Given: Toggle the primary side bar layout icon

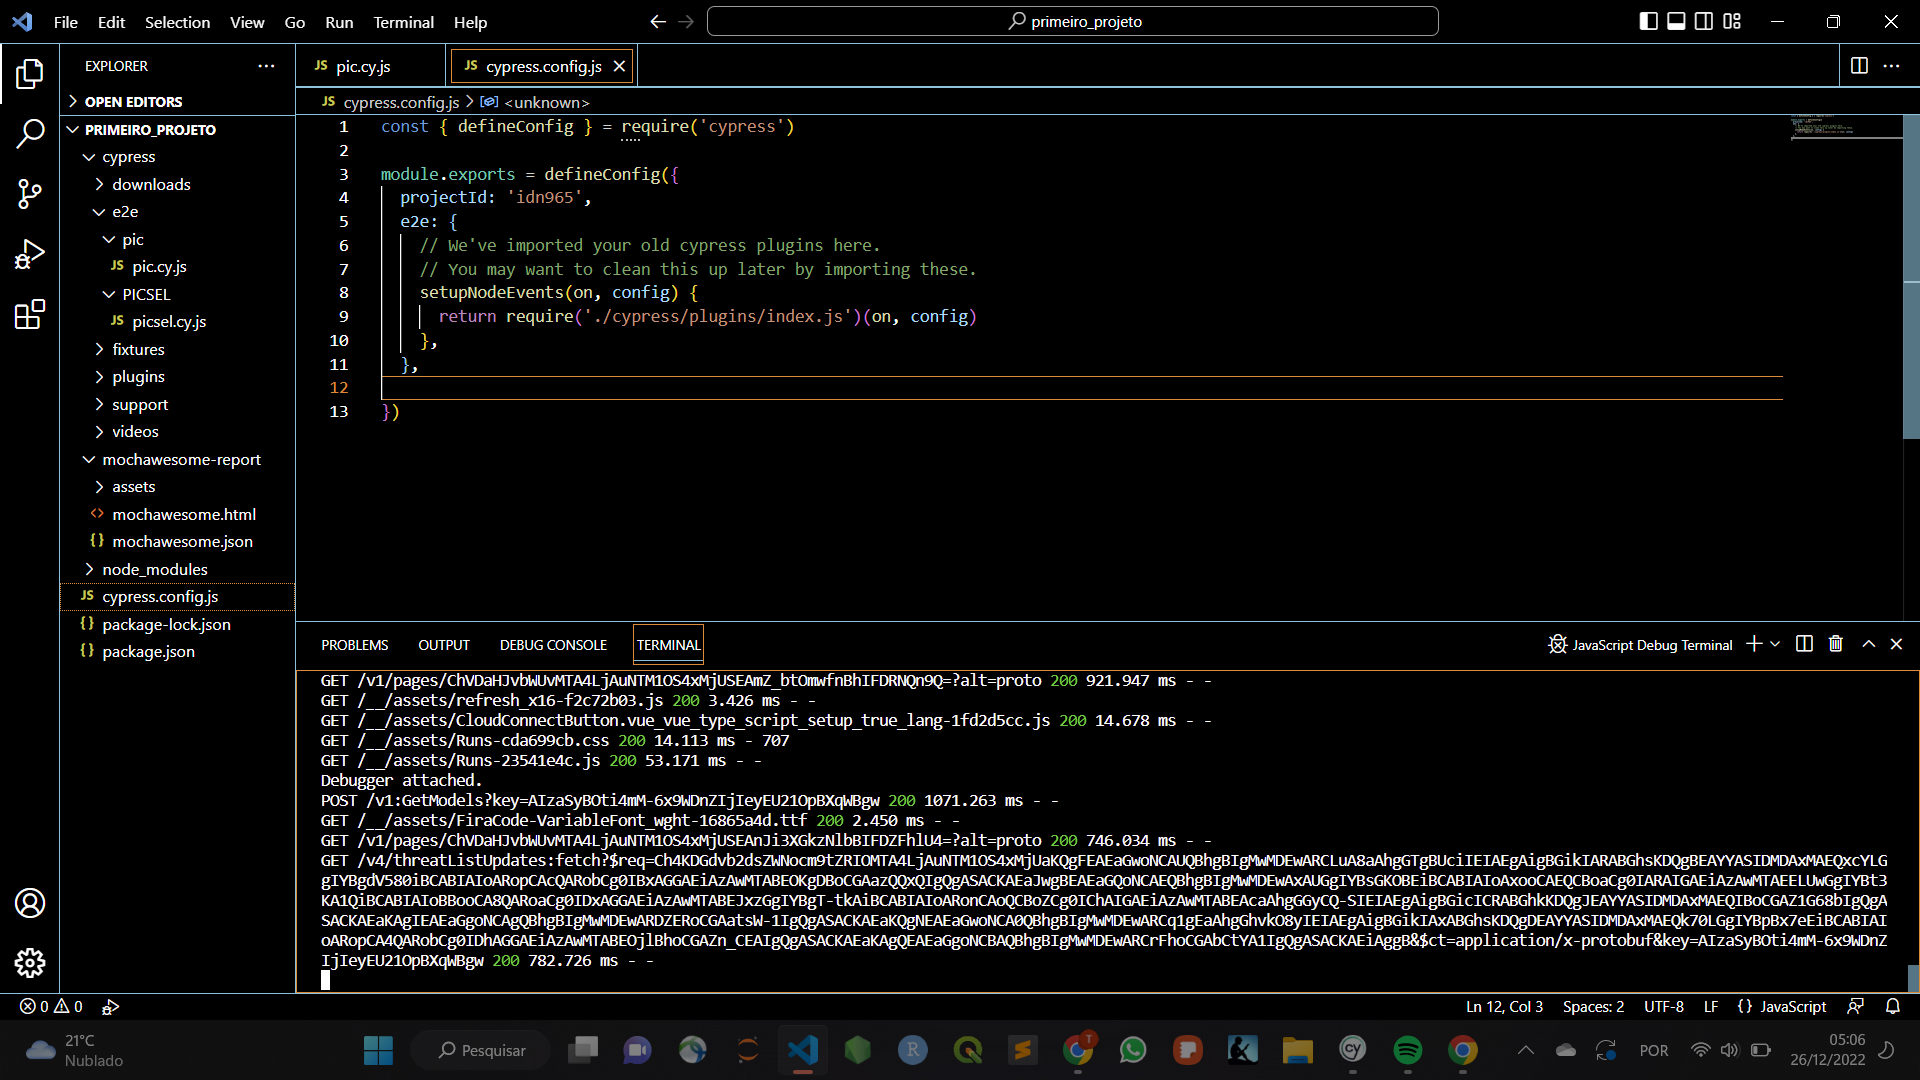Looking at the screenshot, I should [1648, 21].
